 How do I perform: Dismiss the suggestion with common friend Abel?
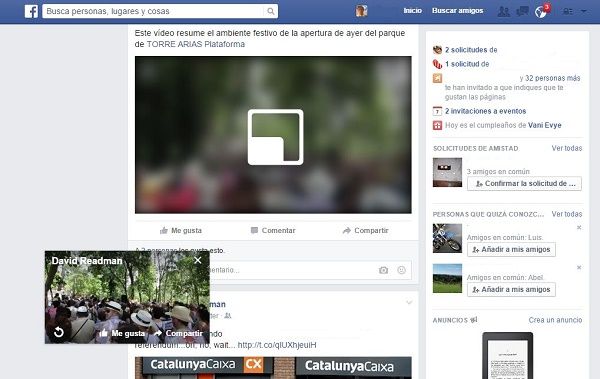point(579,267)
